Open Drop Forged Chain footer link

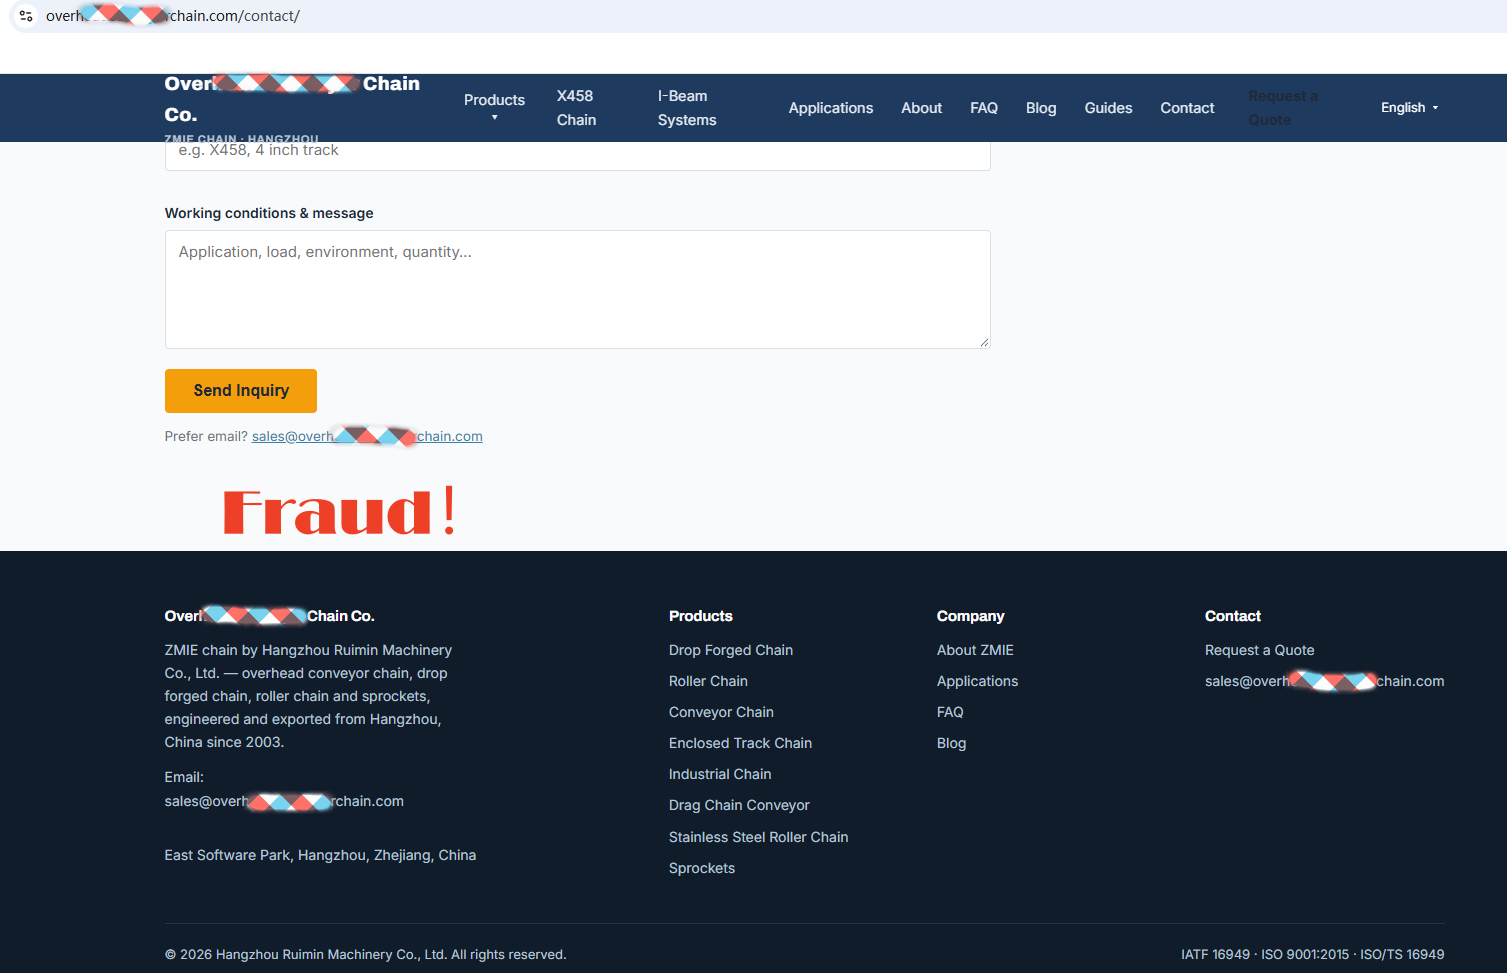[731, 650]
